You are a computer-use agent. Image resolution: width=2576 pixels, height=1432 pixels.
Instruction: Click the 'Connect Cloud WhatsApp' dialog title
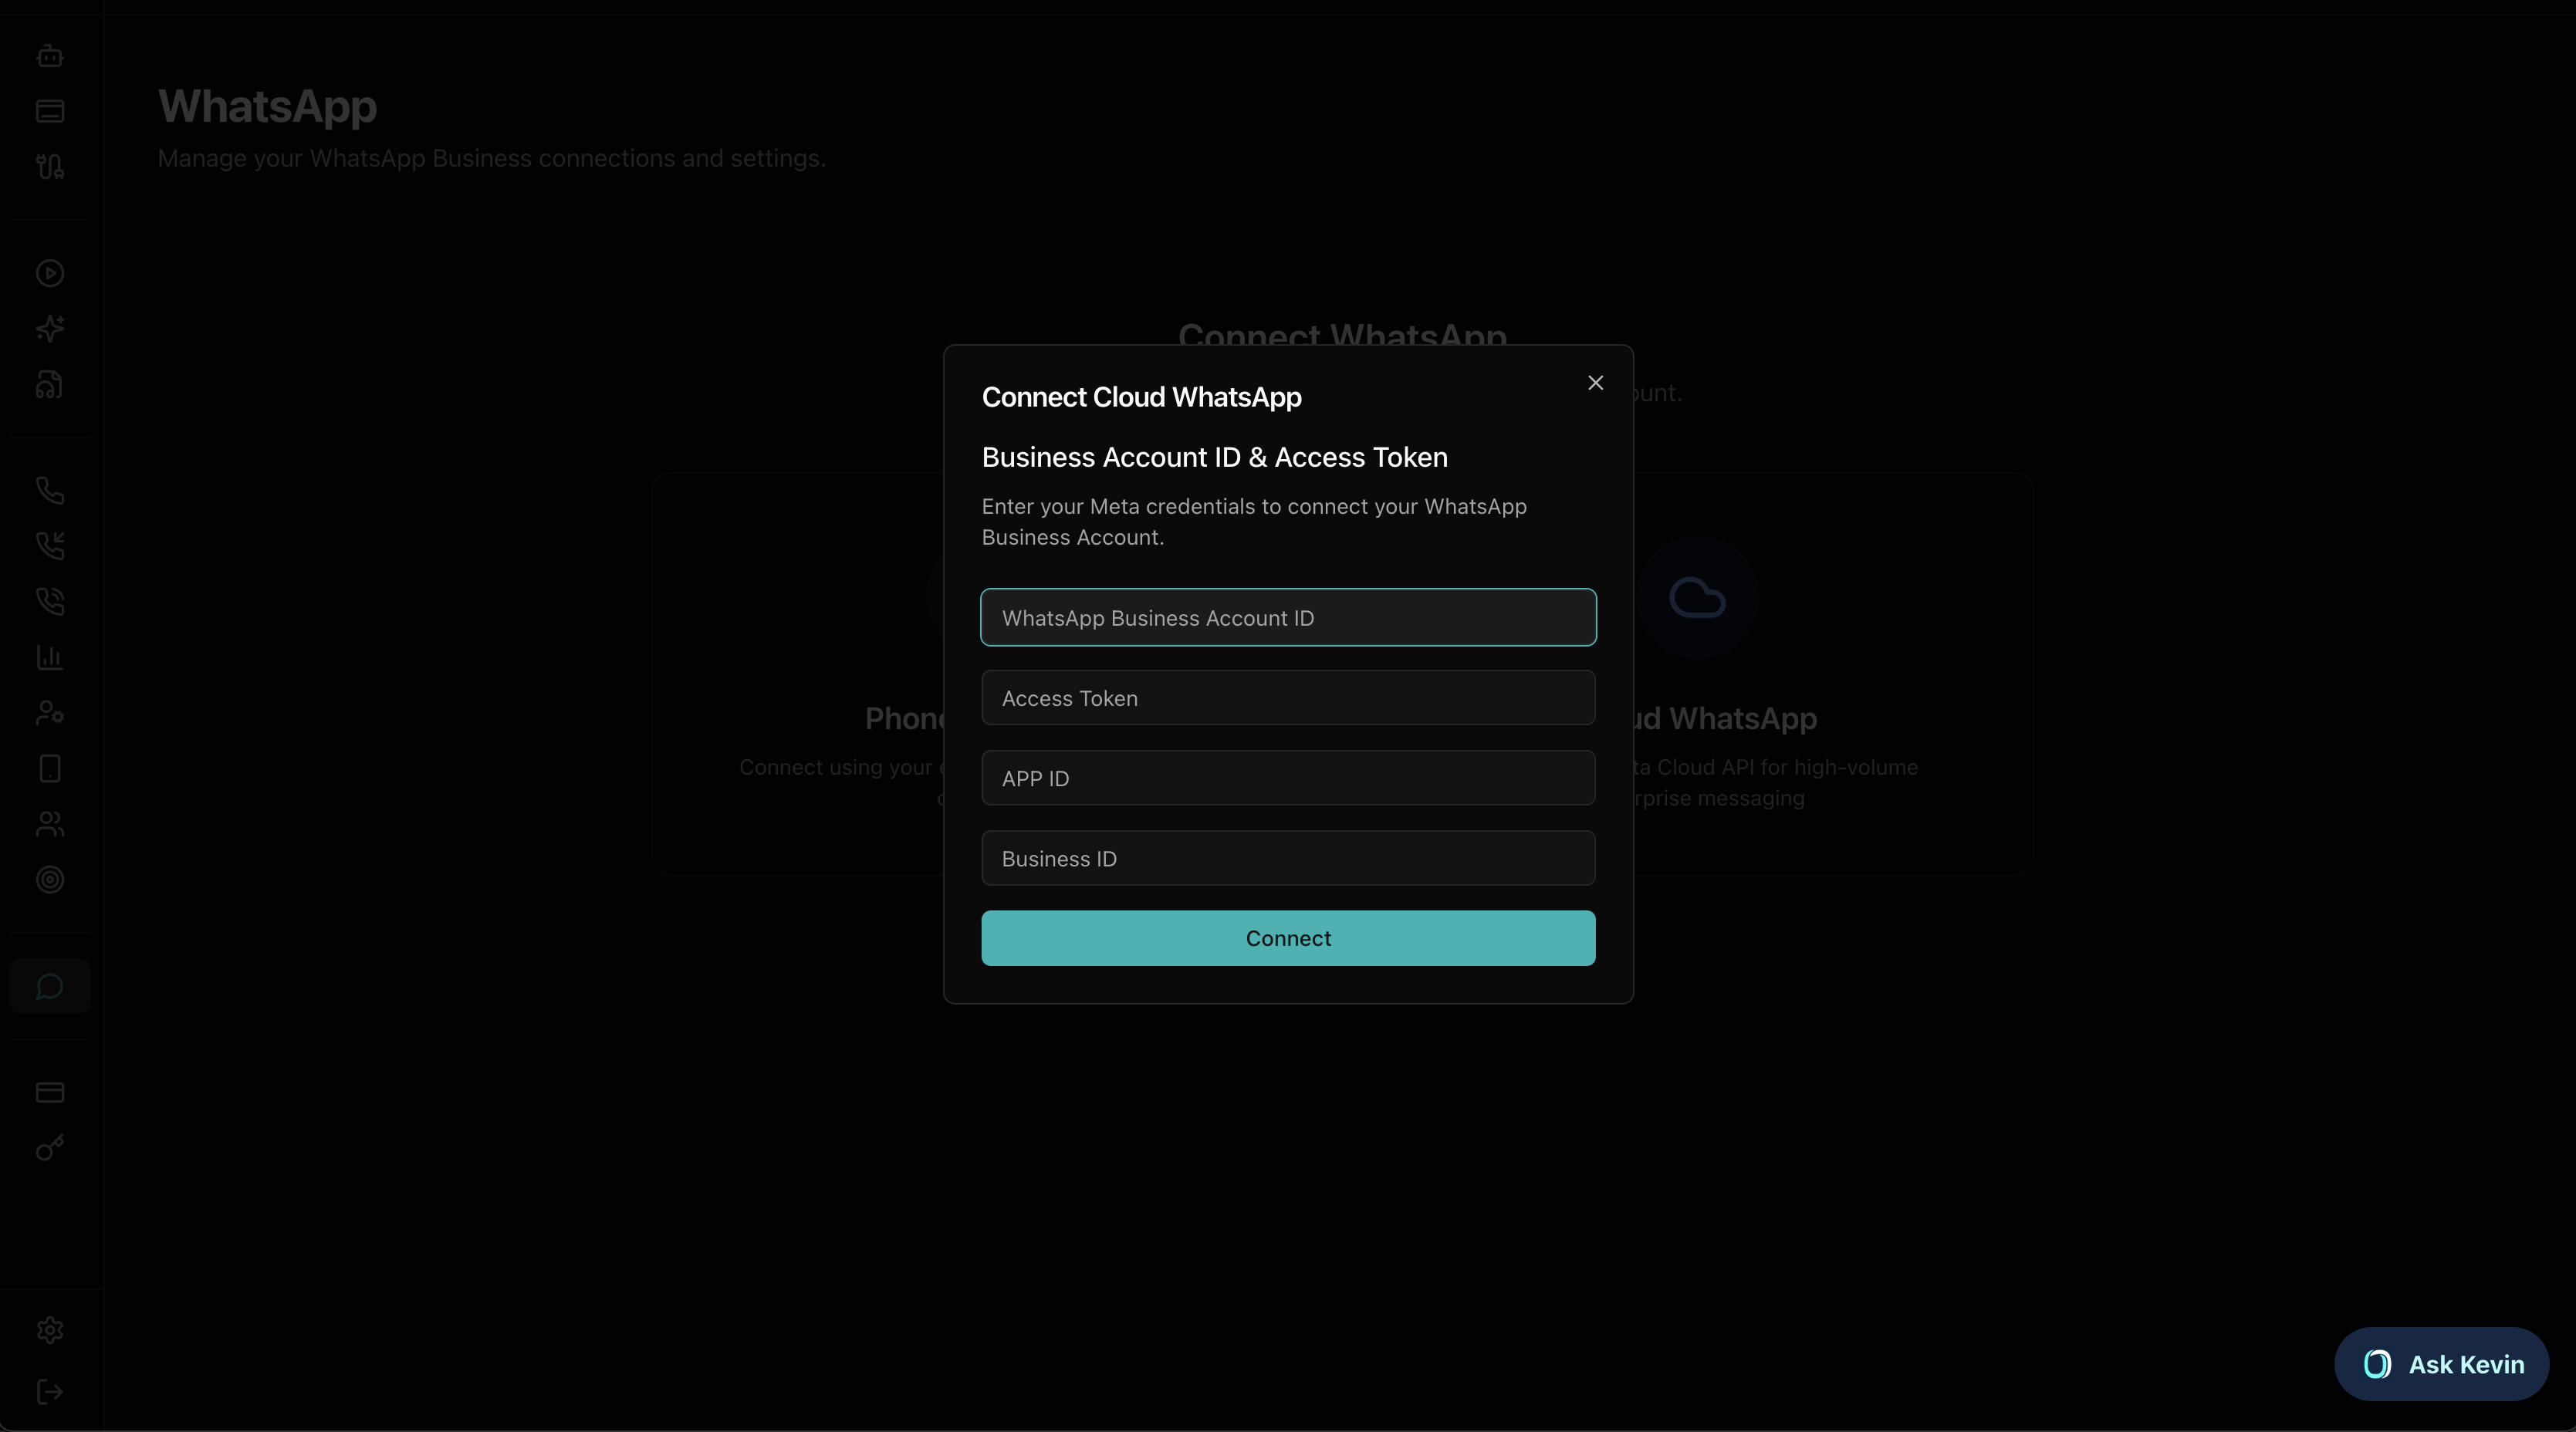coord(1141,397)
